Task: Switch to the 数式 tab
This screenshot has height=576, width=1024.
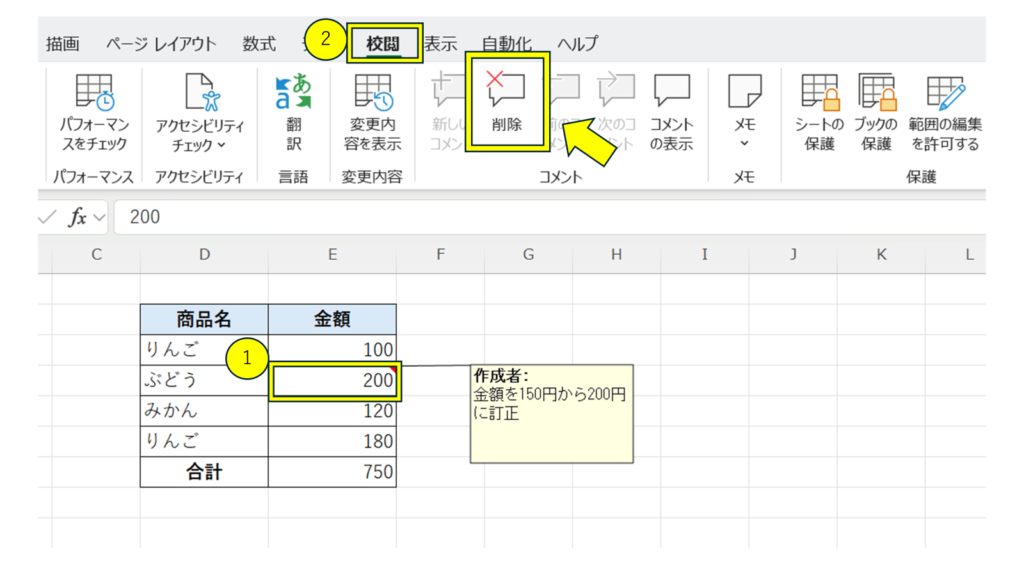Action: (259, 44)
